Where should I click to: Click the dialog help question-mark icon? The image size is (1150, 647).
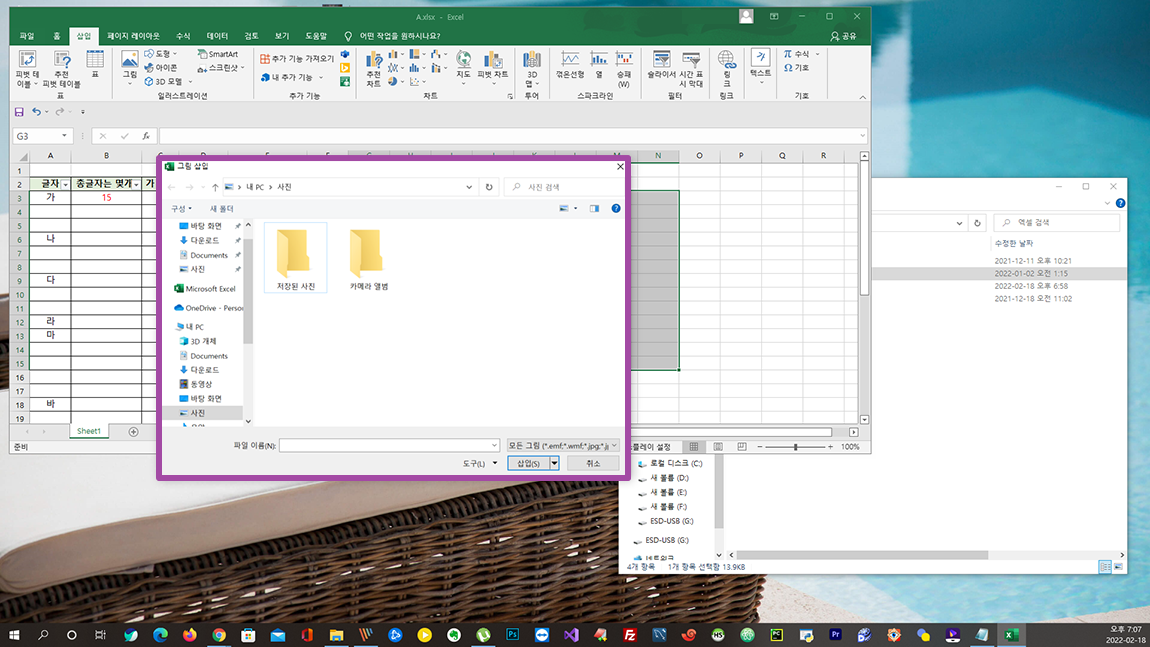616,208
